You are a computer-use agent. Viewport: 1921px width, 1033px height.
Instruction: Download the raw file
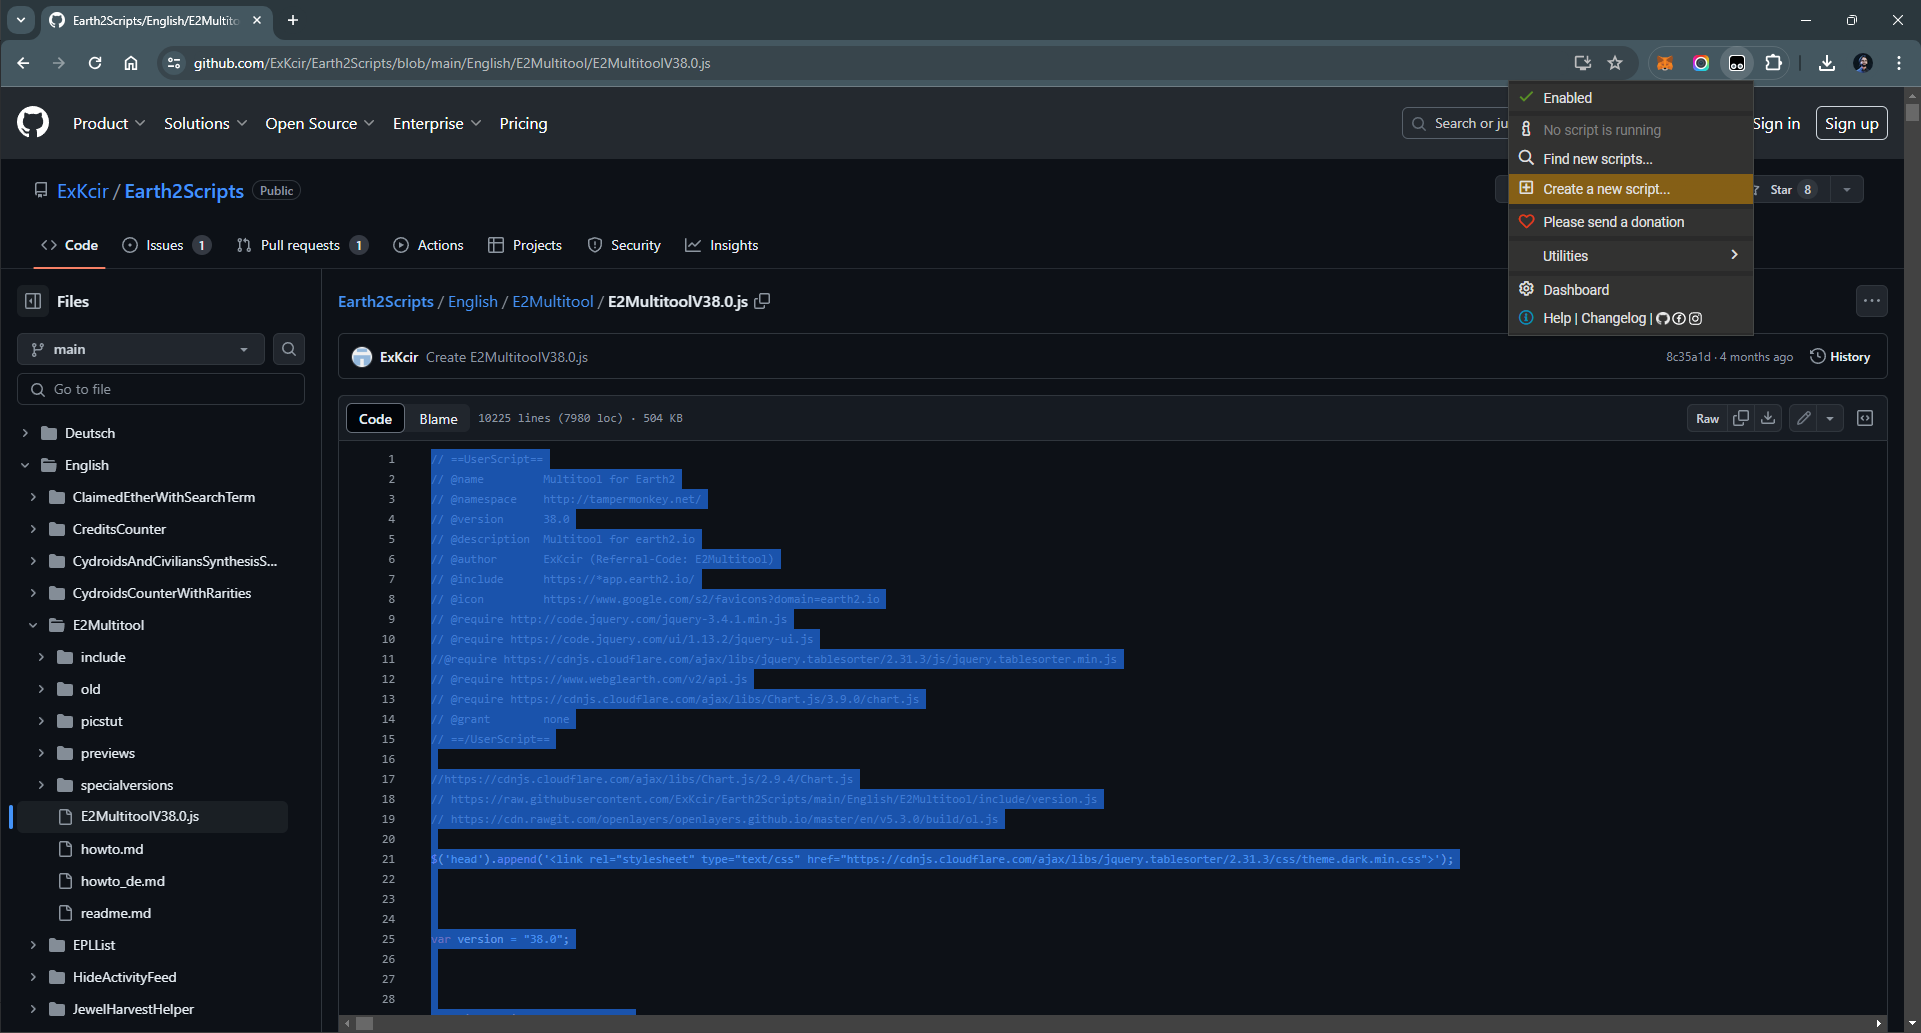1768,418
